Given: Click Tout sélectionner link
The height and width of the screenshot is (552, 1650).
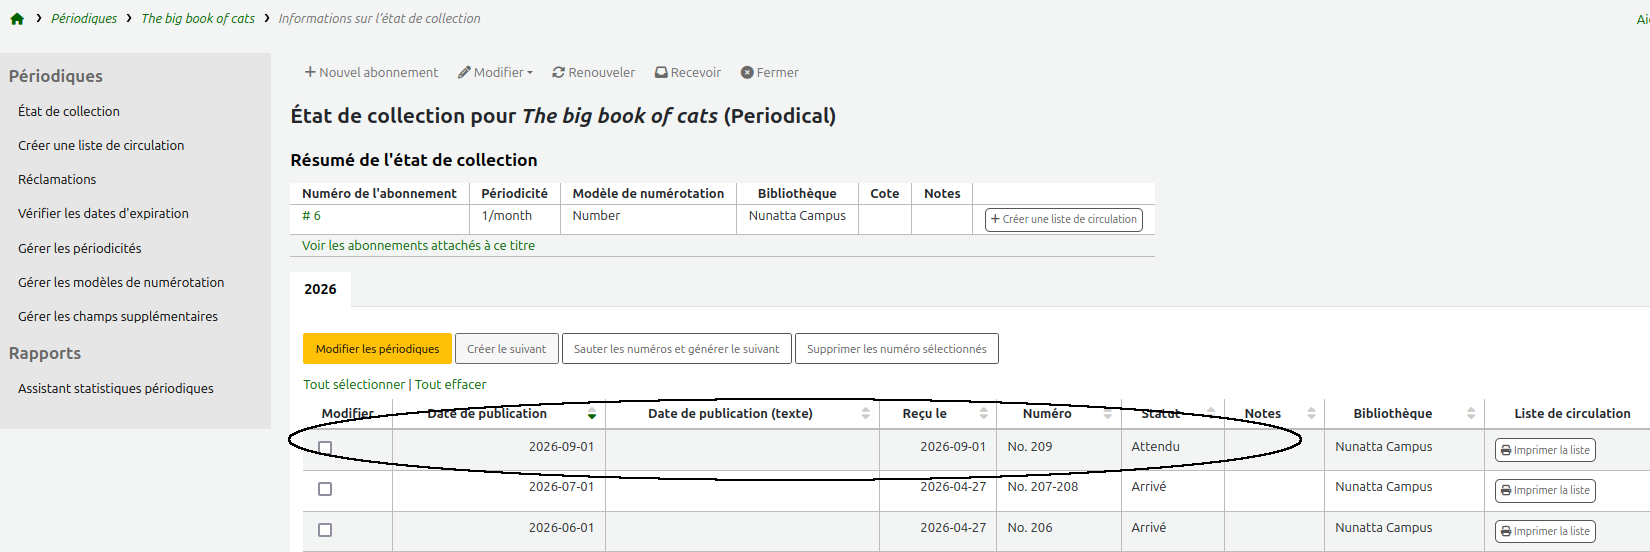Looking at the screenshot, I should [354, 384].
